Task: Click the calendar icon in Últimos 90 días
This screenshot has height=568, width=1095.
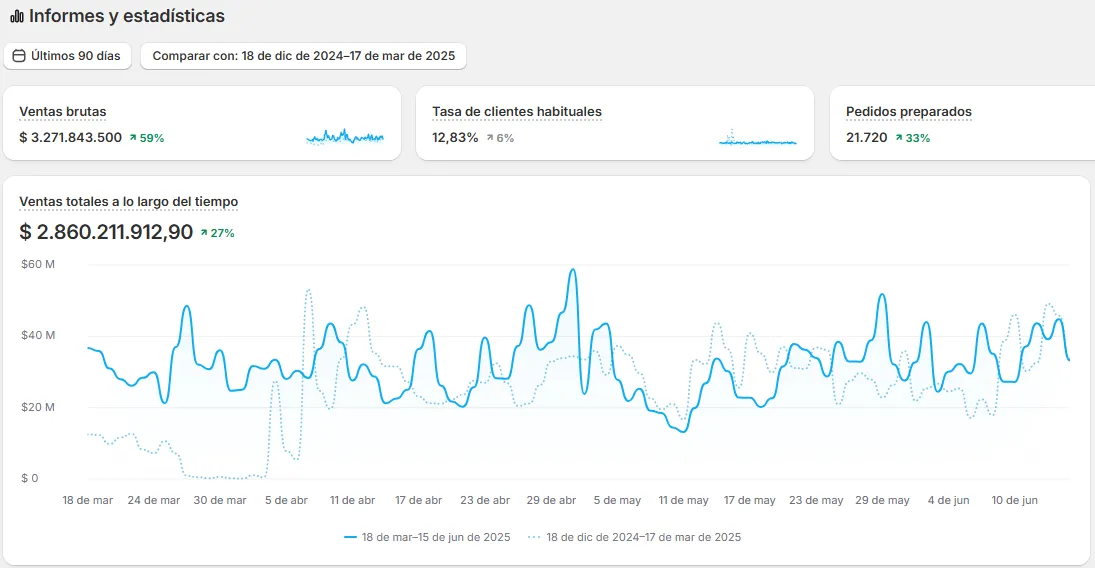Action: (x=20, y=56)
